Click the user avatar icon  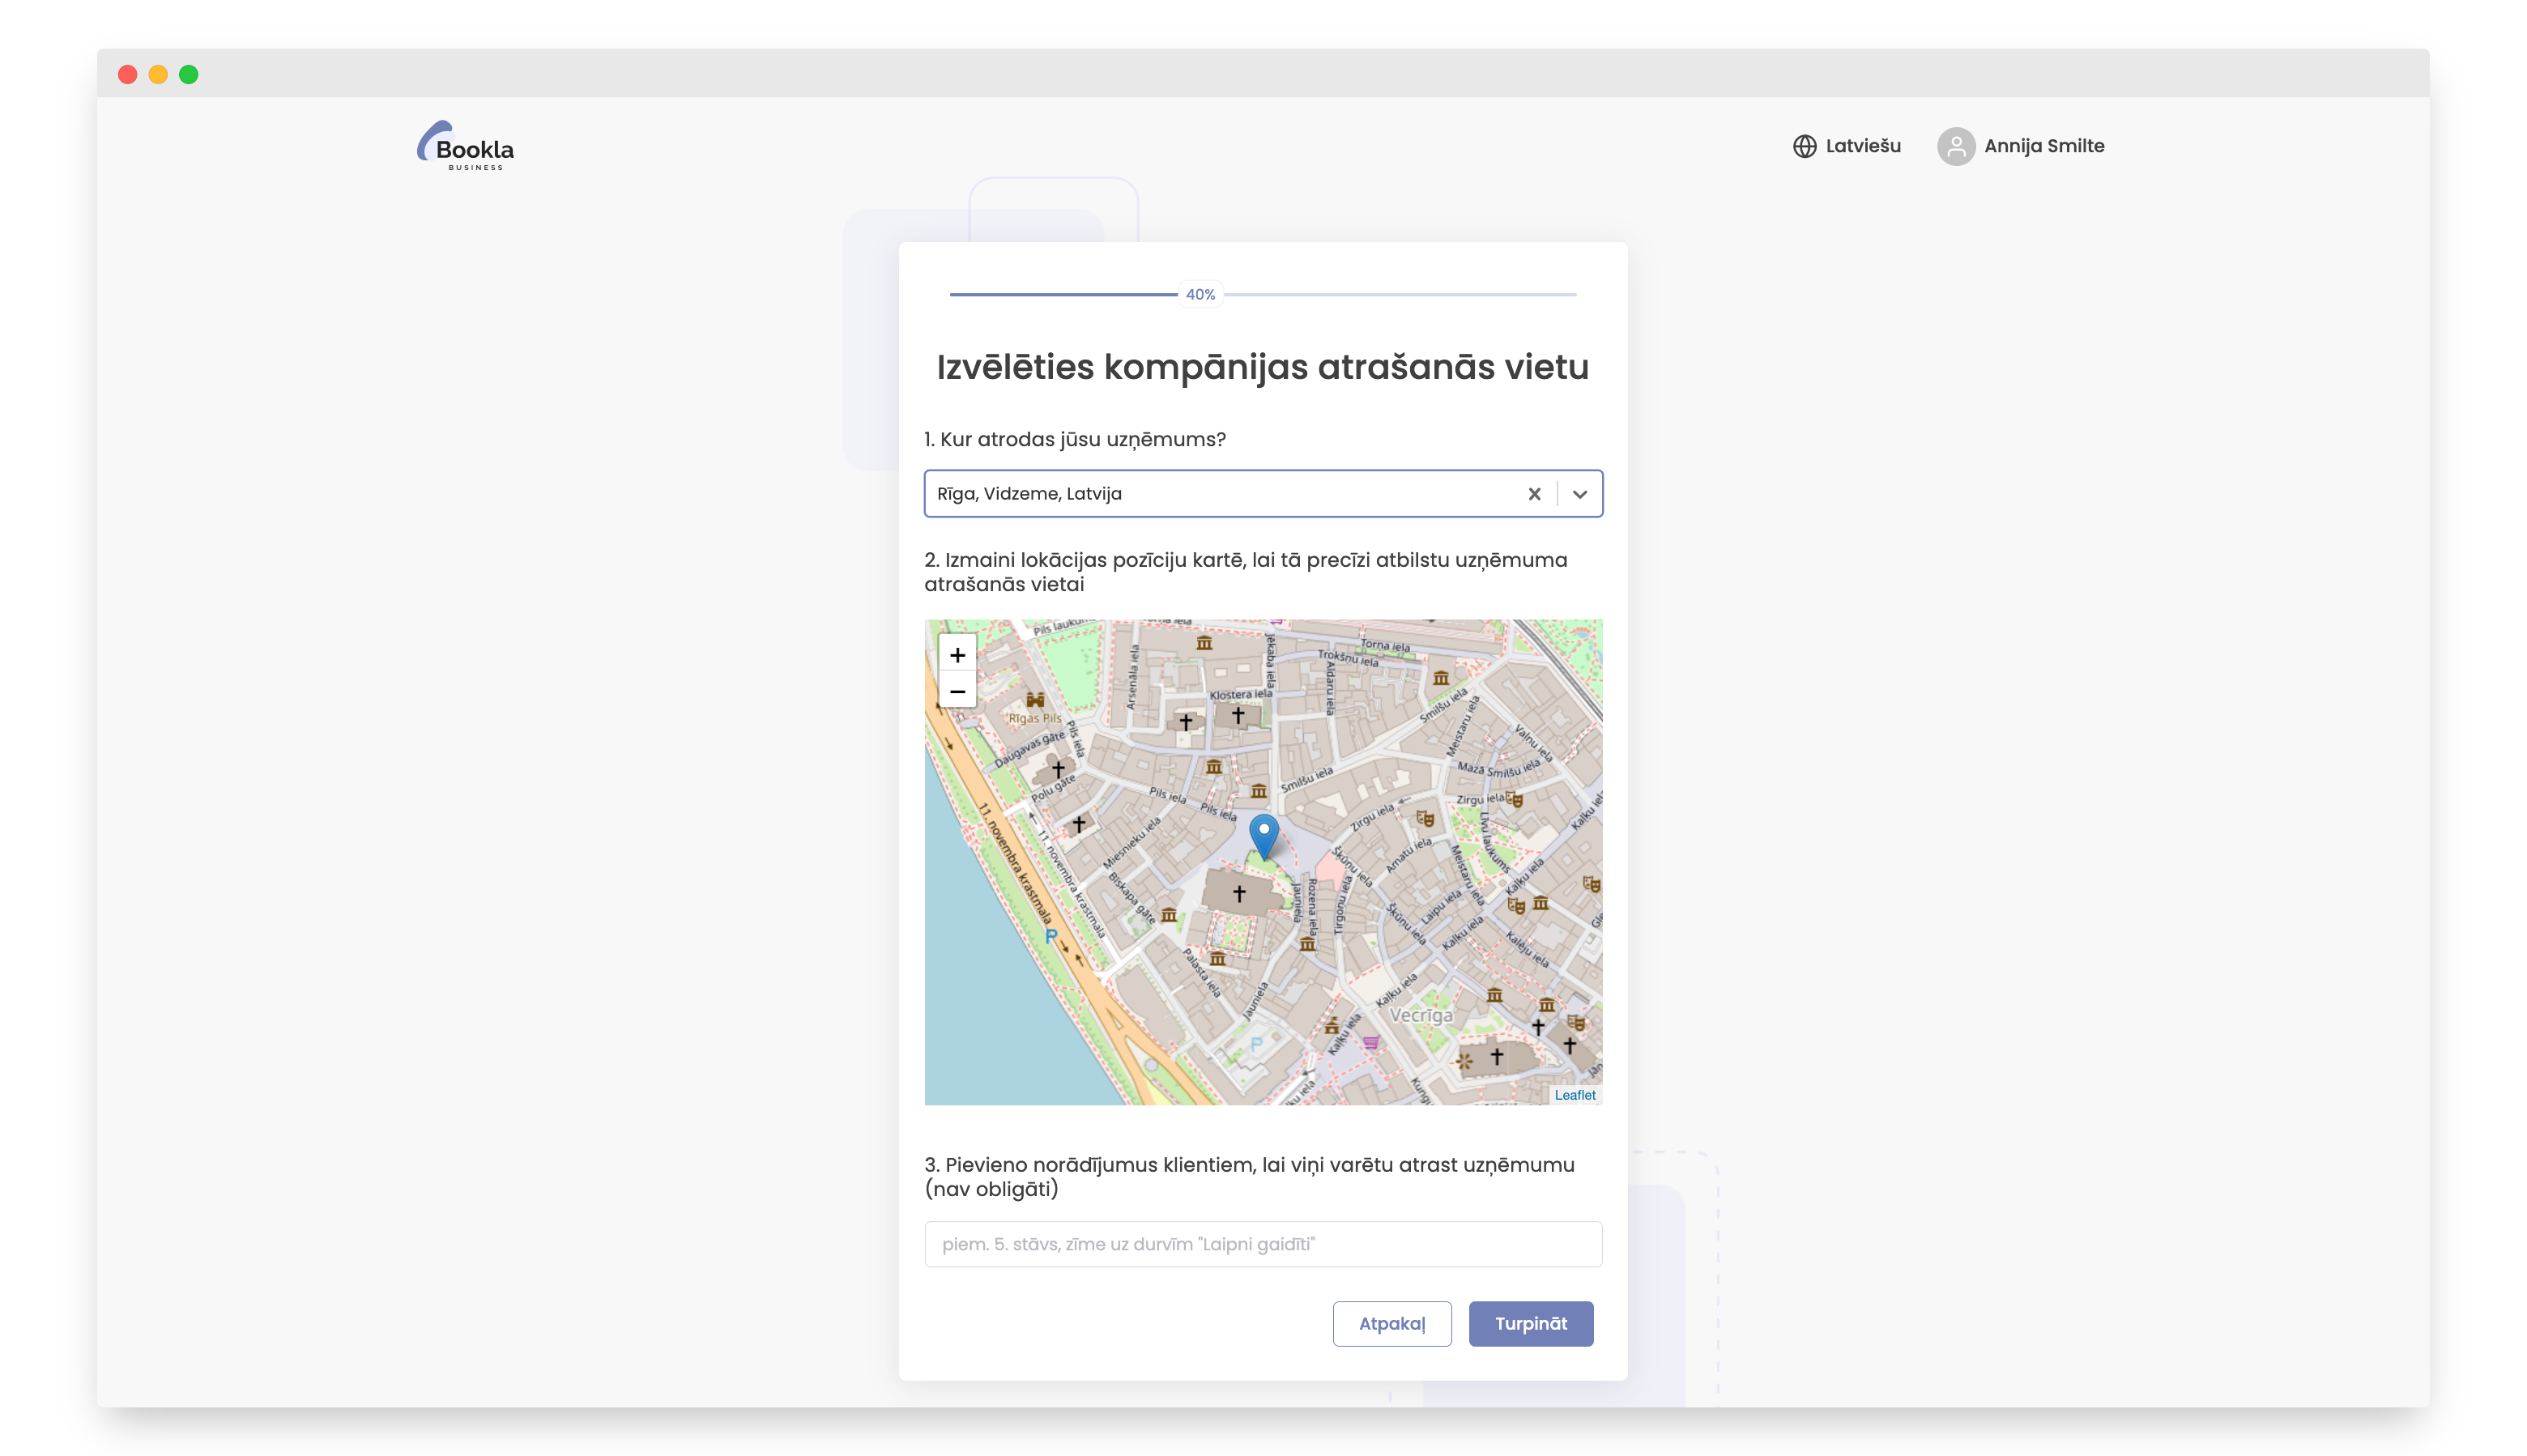click(1955, 146)
